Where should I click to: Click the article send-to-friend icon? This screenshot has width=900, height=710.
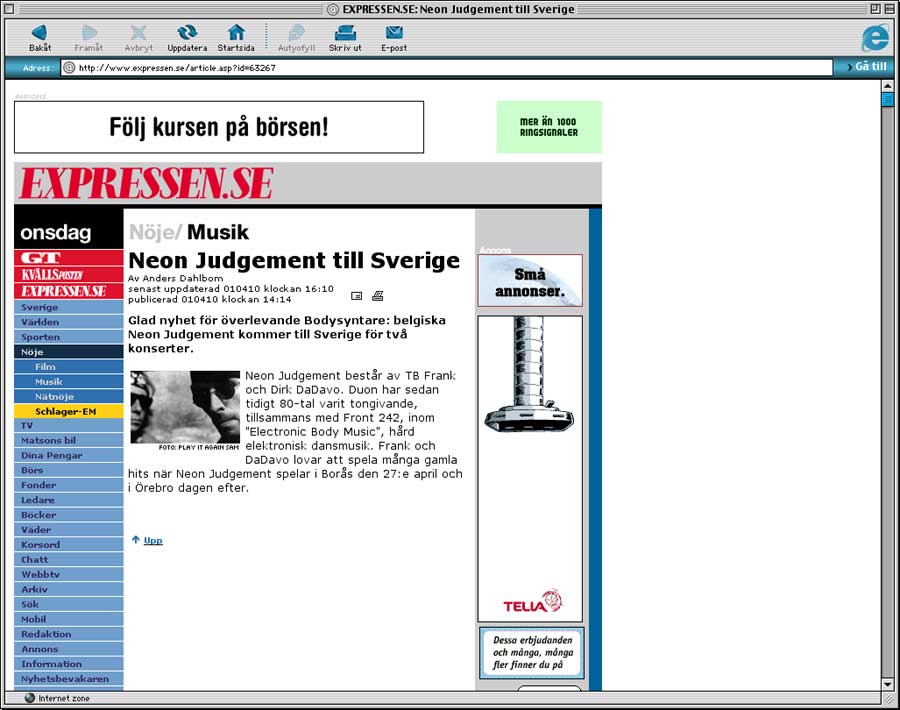(356, 296)
